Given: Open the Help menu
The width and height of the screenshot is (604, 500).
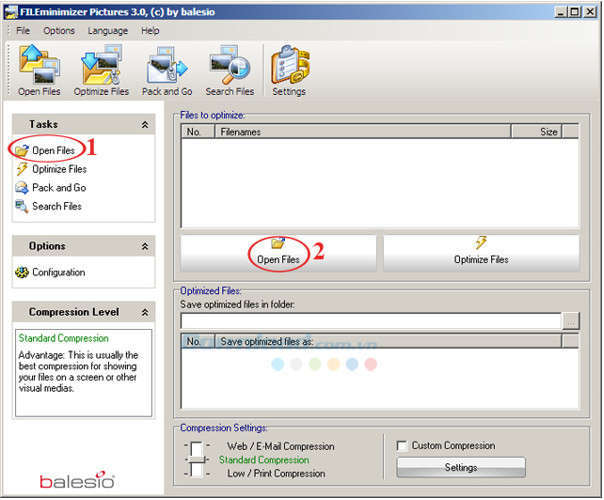Looking at the screenshot, I should click(150, 31).
